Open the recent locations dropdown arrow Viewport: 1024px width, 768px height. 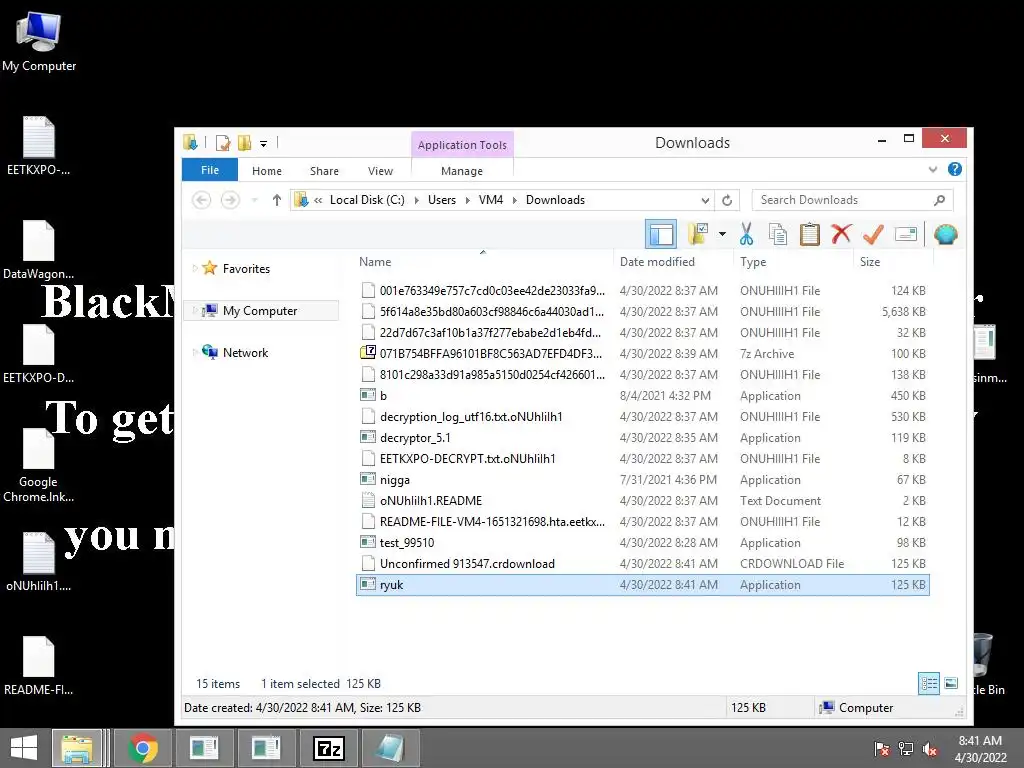[255, 200]
